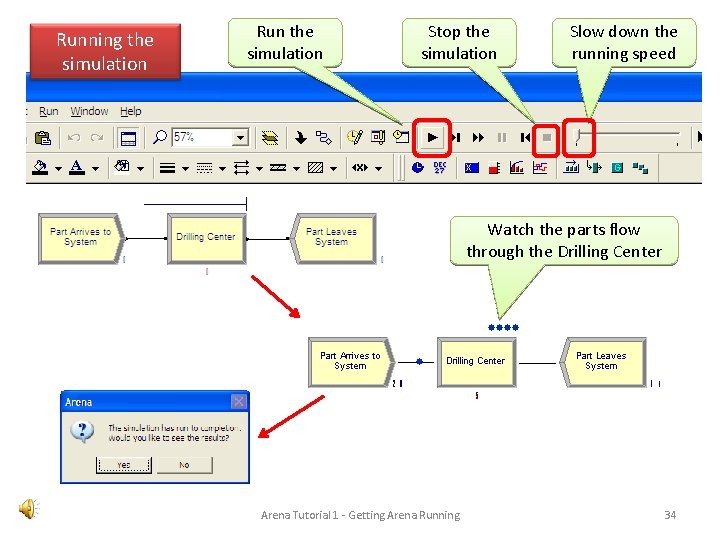
Task: Click the show dimensions icon
Action: click(360, 168)
